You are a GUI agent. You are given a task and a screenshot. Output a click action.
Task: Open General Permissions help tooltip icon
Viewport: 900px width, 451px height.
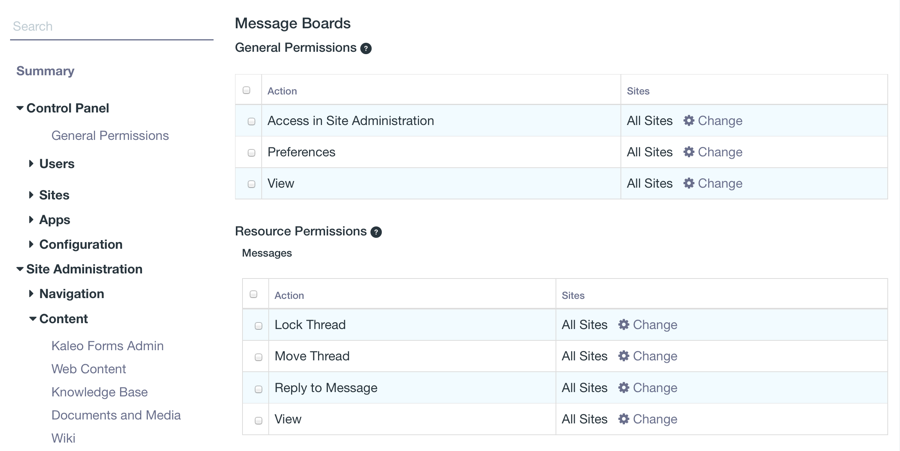click(366, 49)
